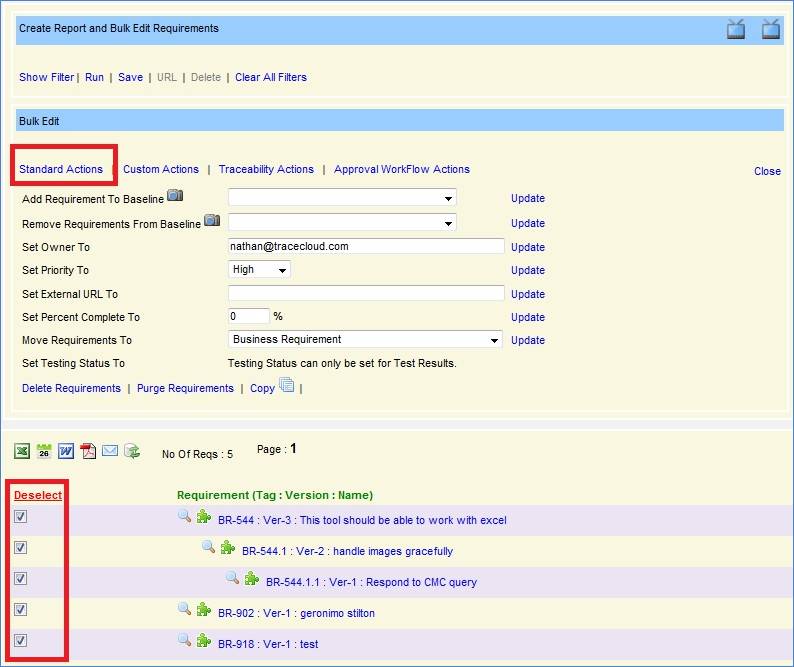Click the Show Filter link
The image size is (794, 667).
click(46, 78)
